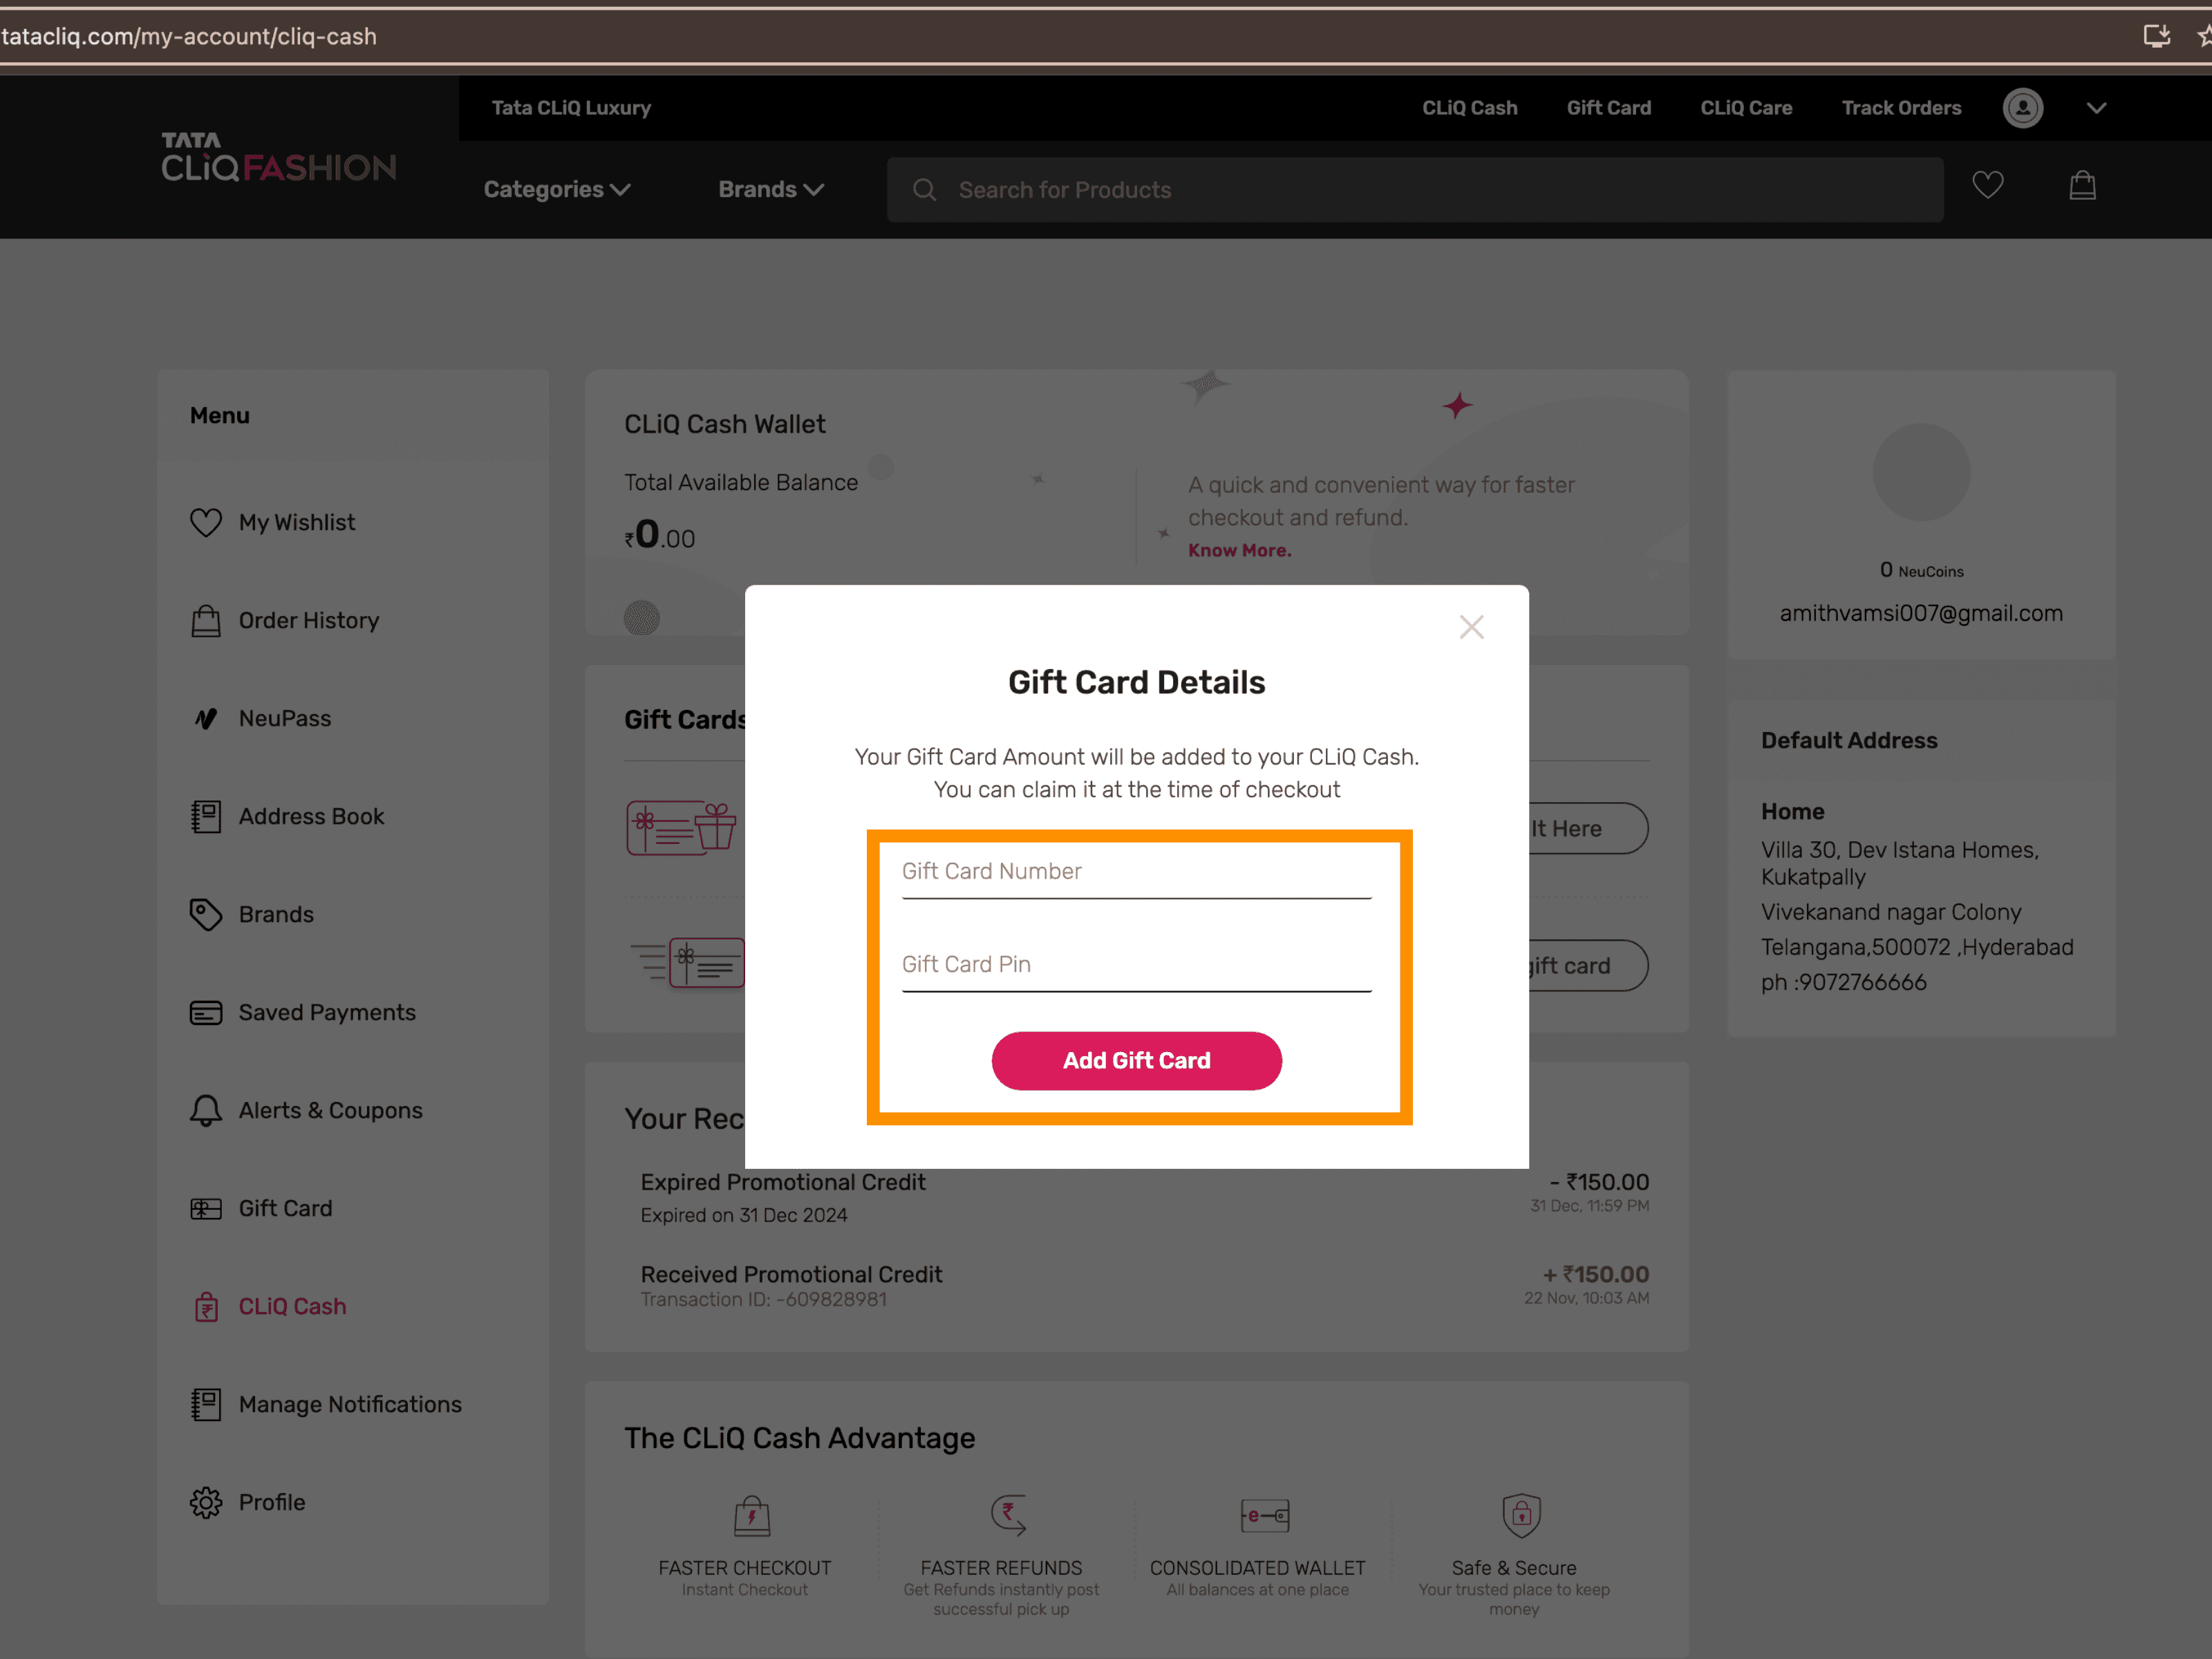This screenshot has width=2212, height=1659.
Task: Click the Consolidated Wallet icon
Action: 1264,1515
